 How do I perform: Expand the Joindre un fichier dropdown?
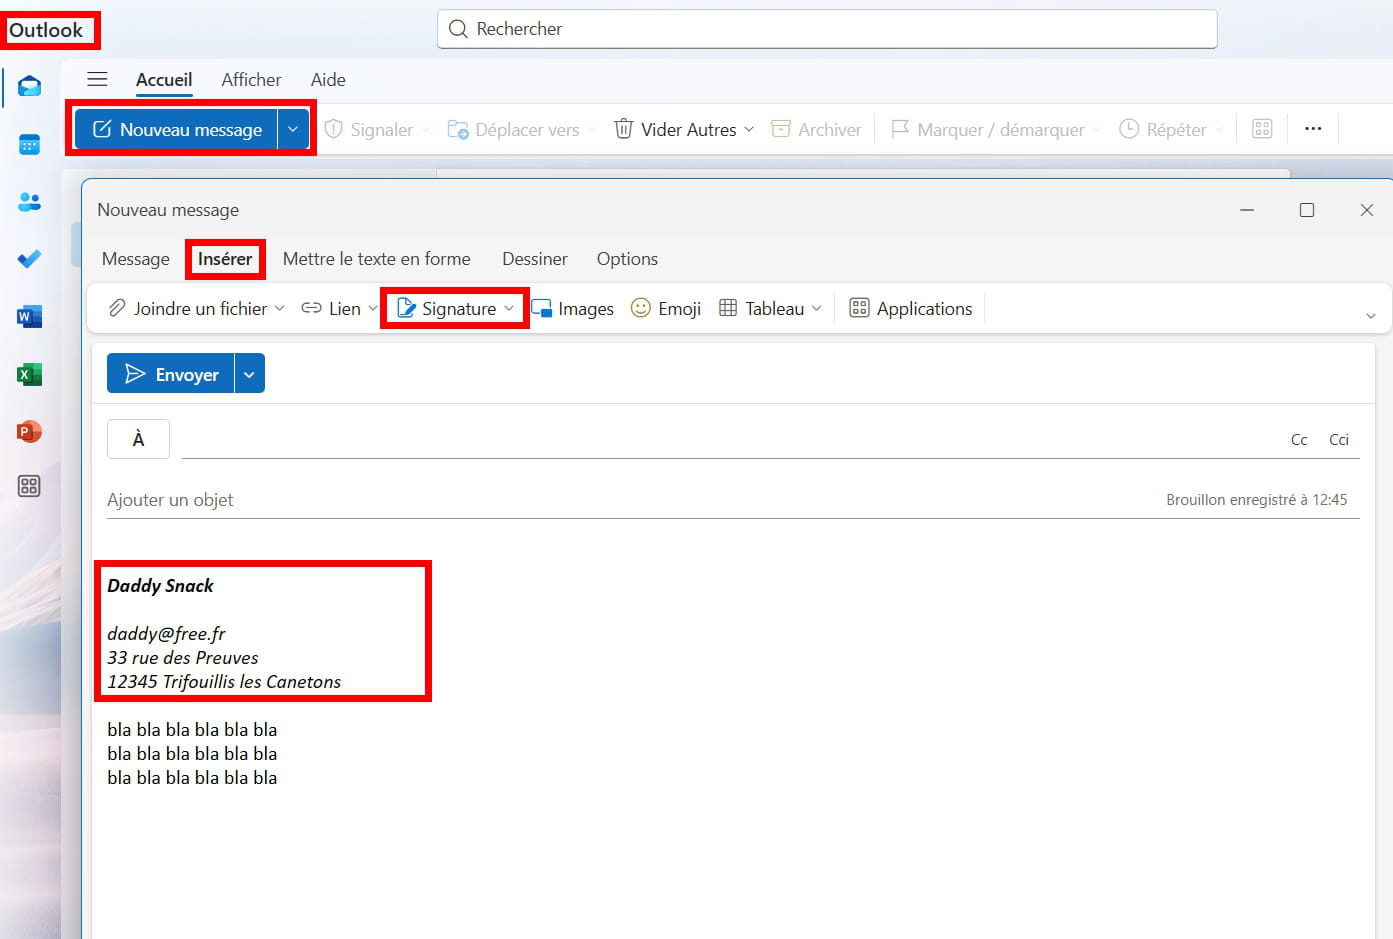[279, 309]
